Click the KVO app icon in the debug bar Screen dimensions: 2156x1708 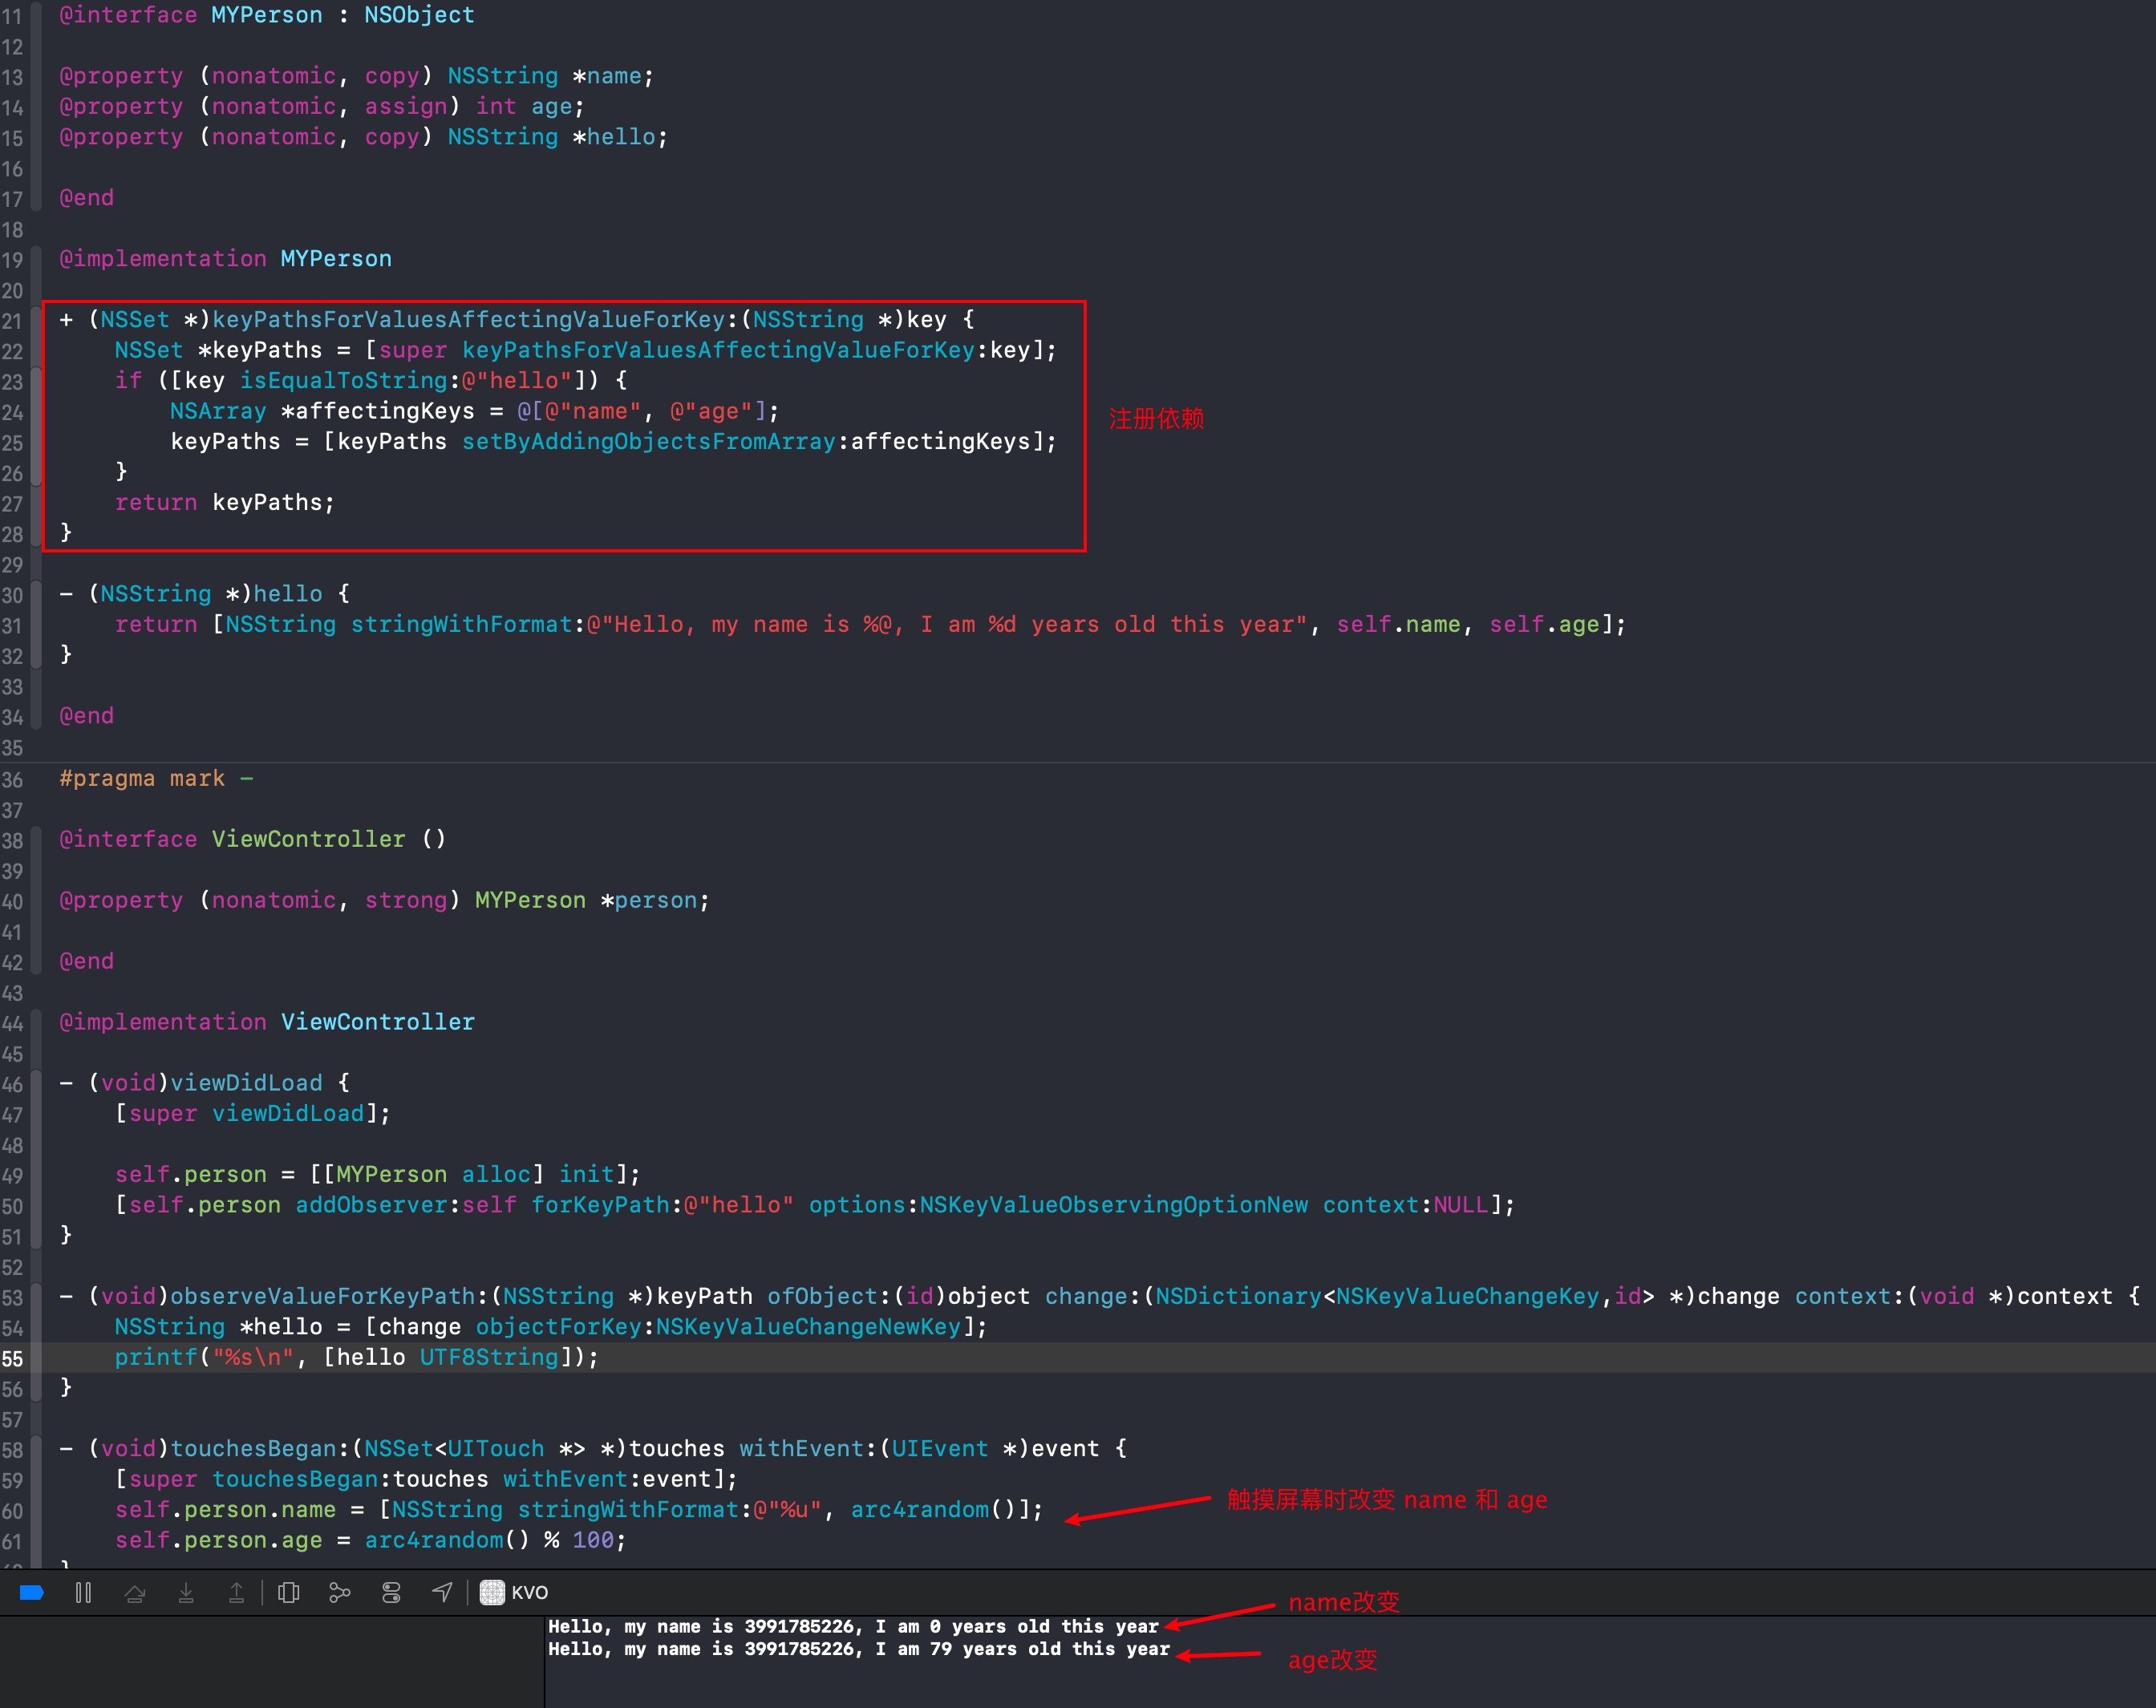(x=492, y=1592)
